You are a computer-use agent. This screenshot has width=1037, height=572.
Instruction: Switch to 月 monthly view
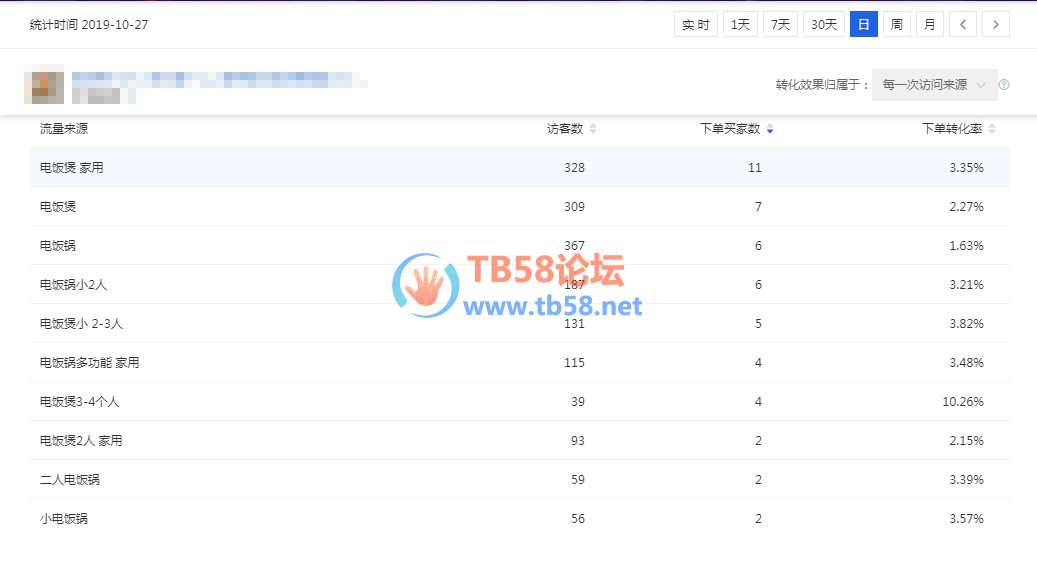930,25
